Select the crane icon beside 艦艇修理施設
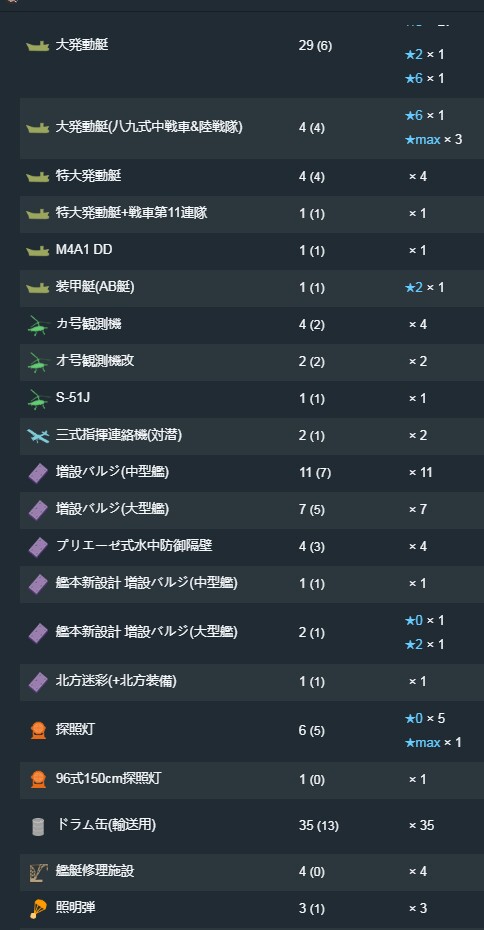 38,872
